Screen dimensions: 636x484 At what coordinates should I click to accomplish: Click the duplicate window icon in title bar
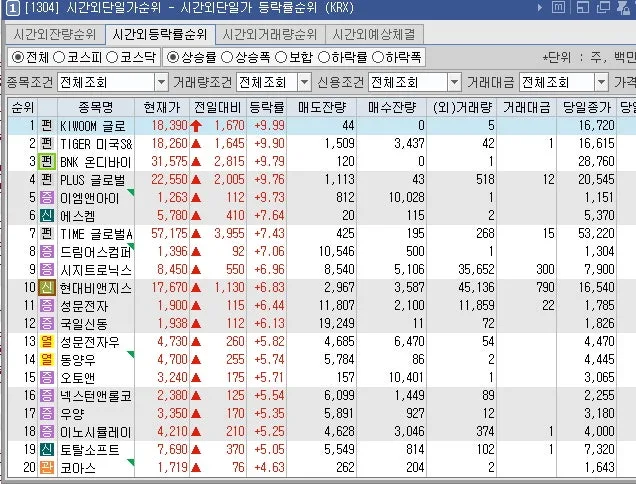point(603,7)
